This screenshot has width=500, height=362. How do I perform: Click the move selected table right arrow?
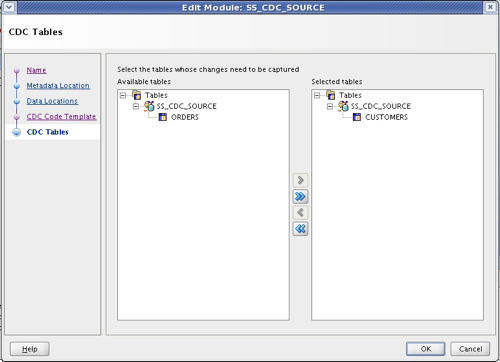300,180
